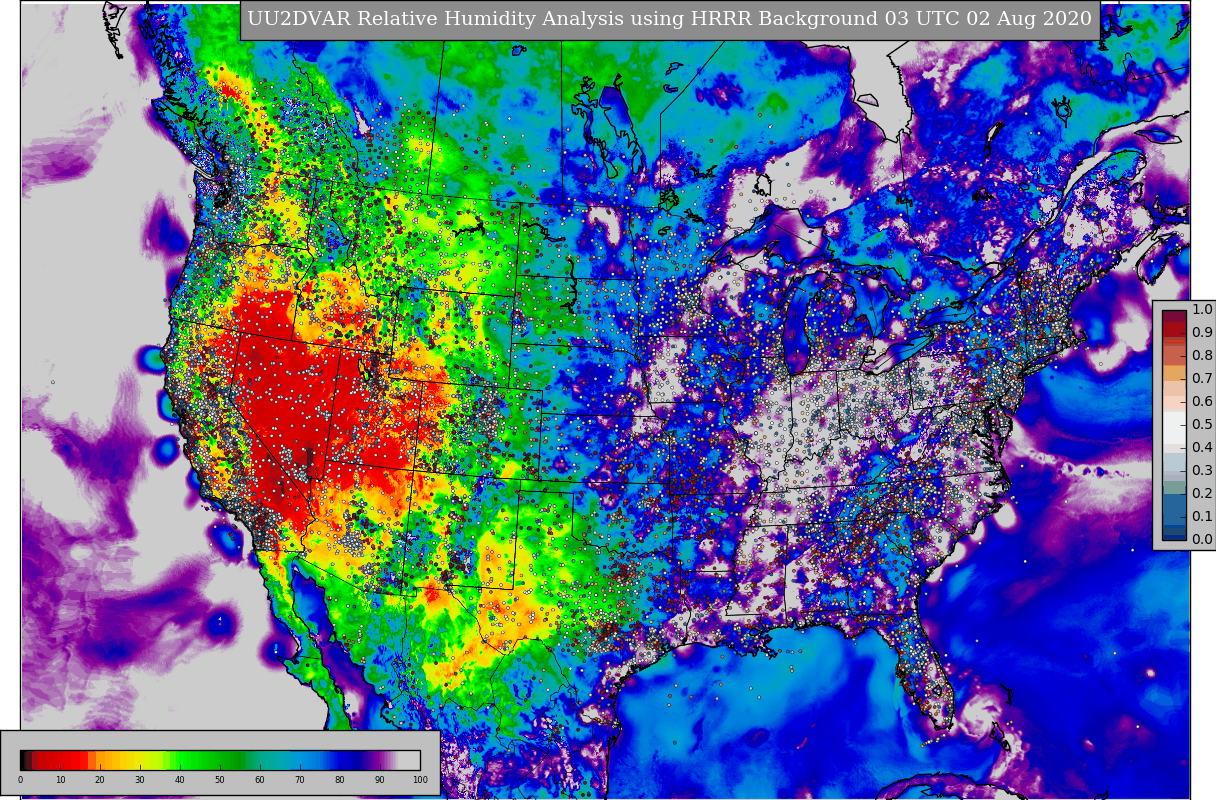Pick the '0.5' label on right colorbar
The height and width of the screenshot is (800, 1216).
(1202, 425)
